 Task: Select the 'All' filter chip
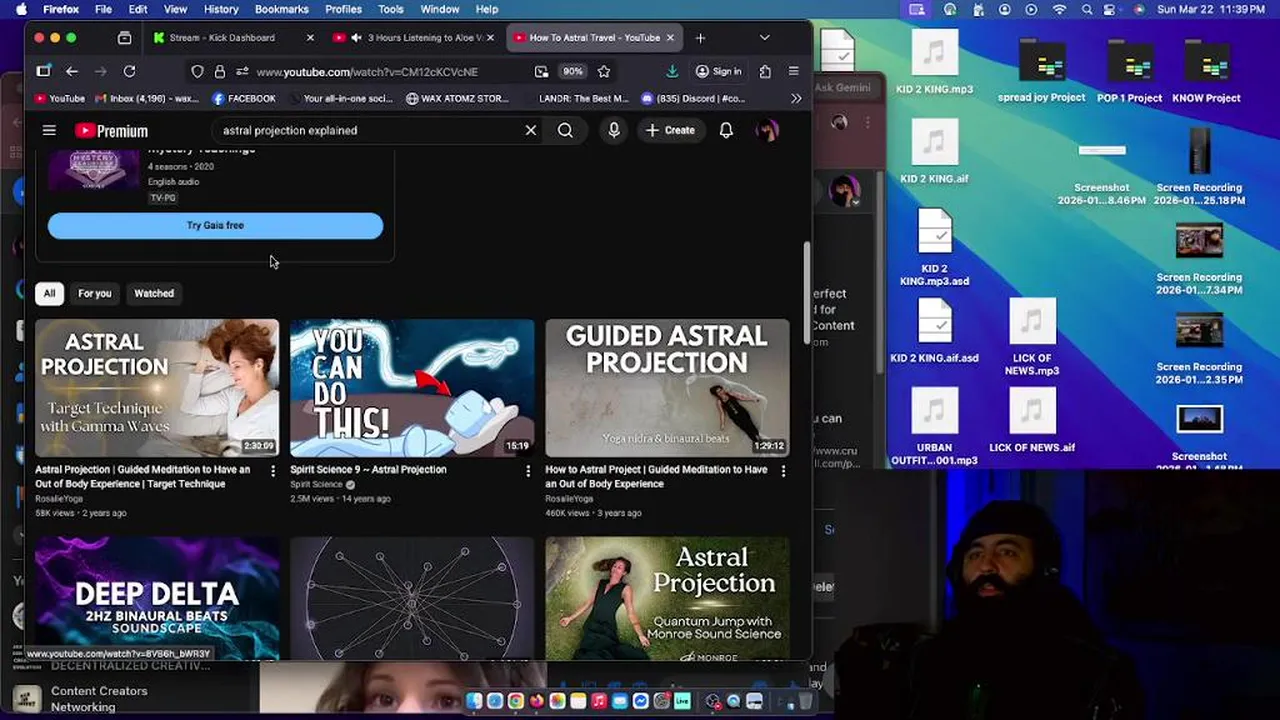pyautogui.click(x=49, y=293)
